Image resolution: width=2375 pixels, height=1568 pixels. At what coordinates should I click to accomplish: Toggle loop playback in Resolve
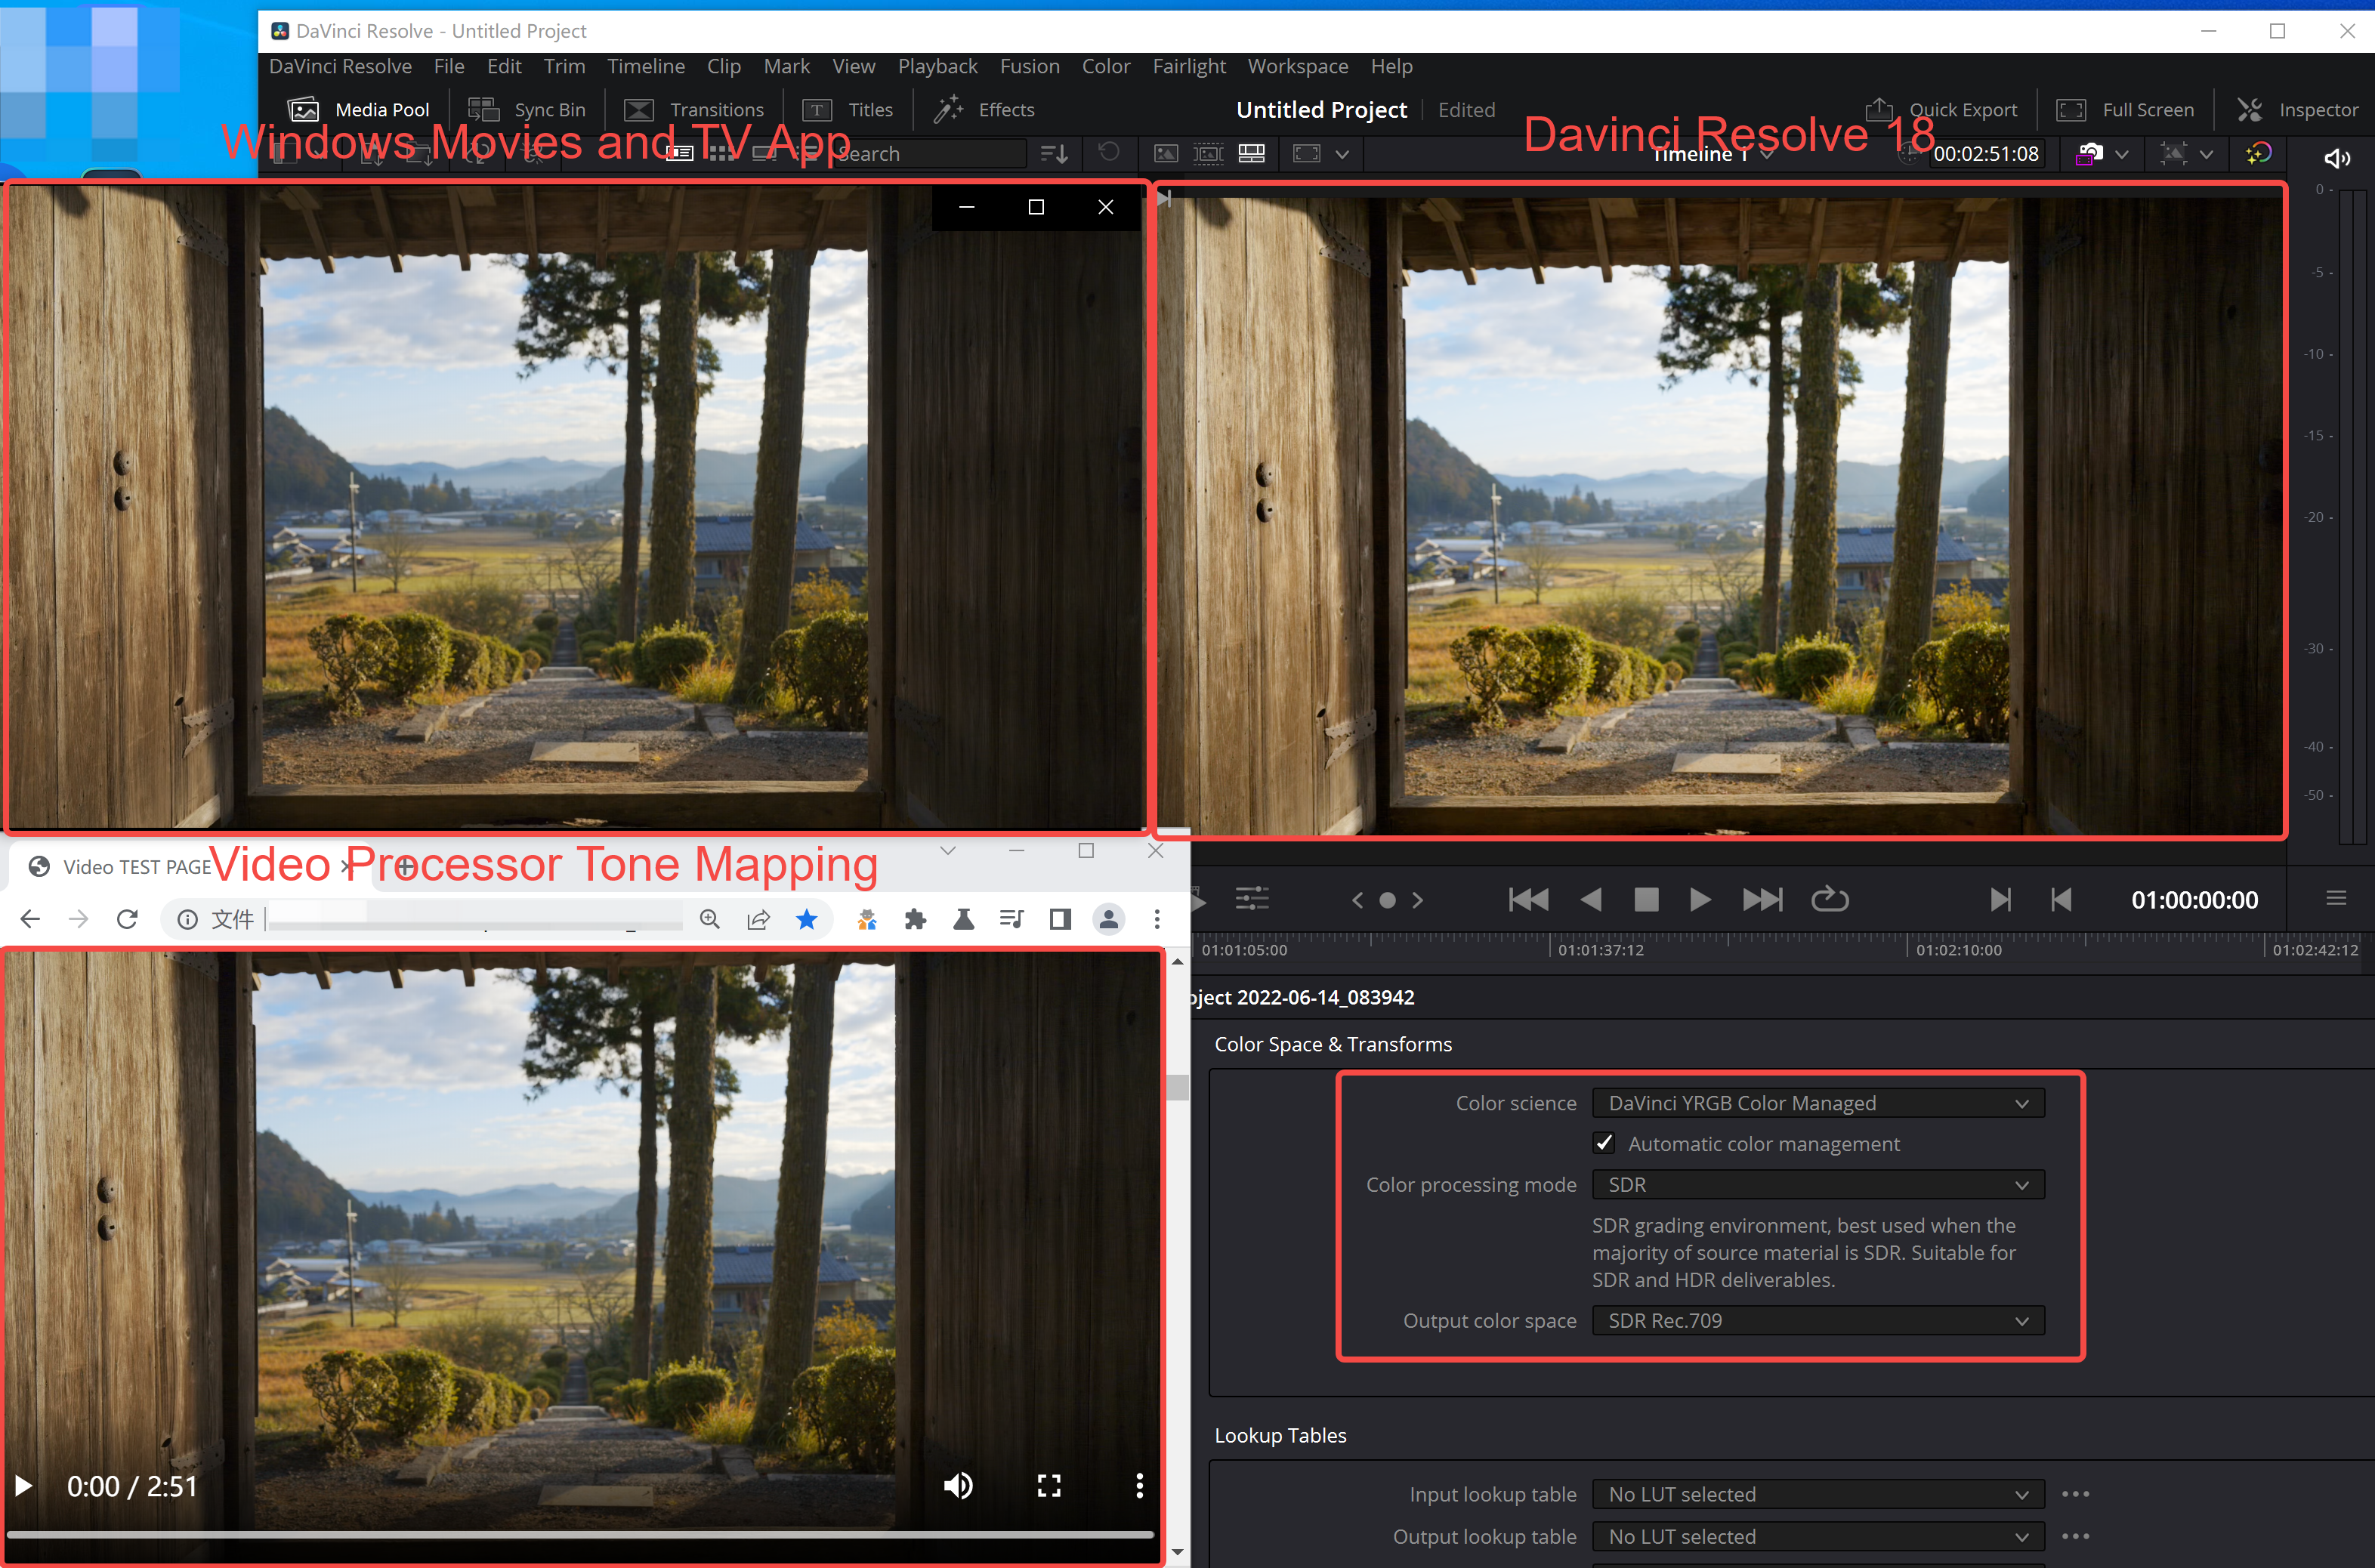tap(1829, 899)
